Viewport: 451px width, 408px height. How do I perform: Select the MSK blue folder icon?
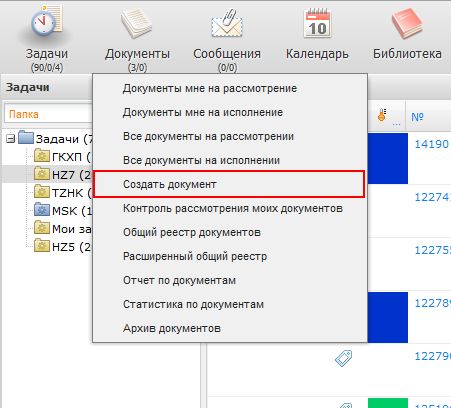[42, 210]
